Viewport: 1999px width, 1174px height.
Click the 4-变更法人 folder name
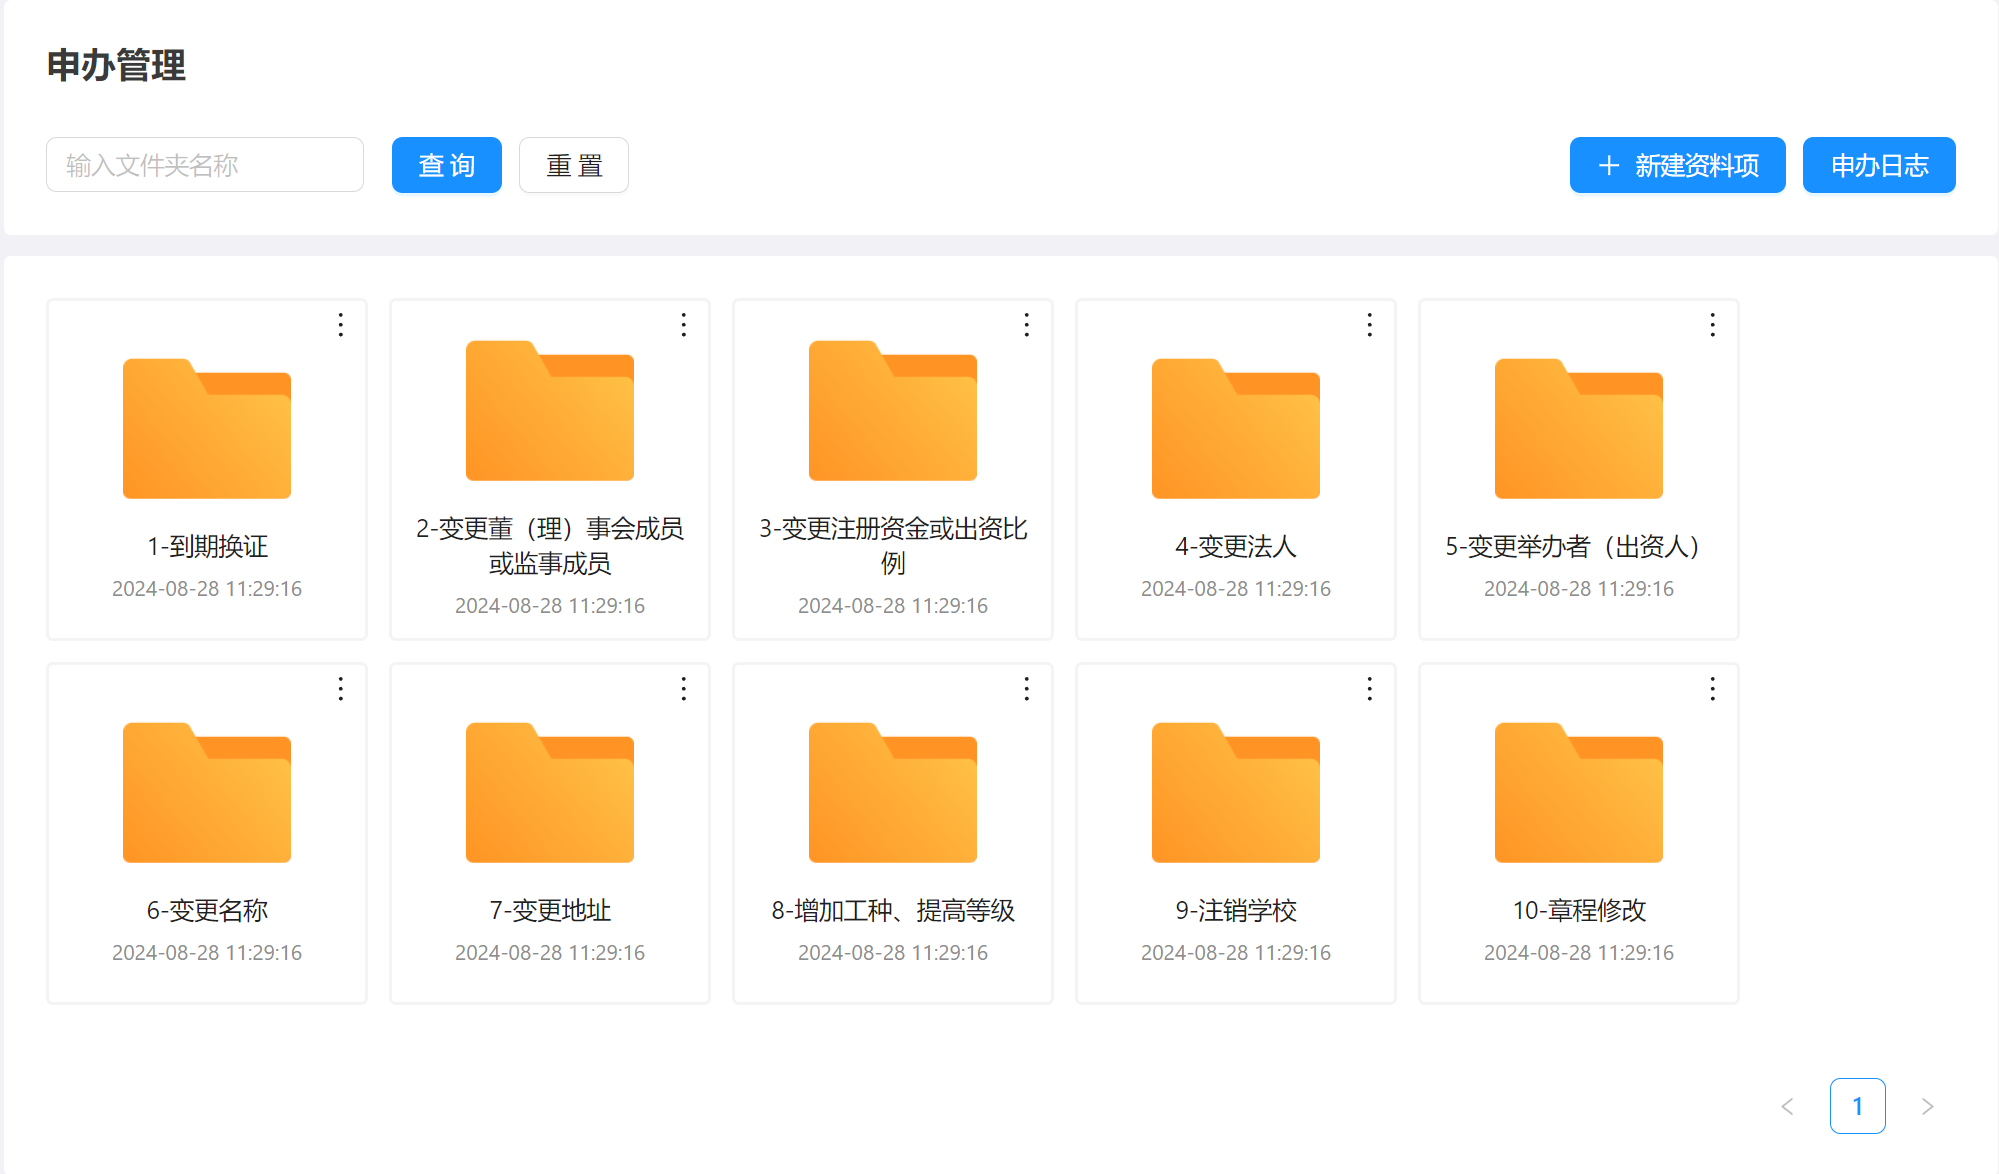[1236, 546]
